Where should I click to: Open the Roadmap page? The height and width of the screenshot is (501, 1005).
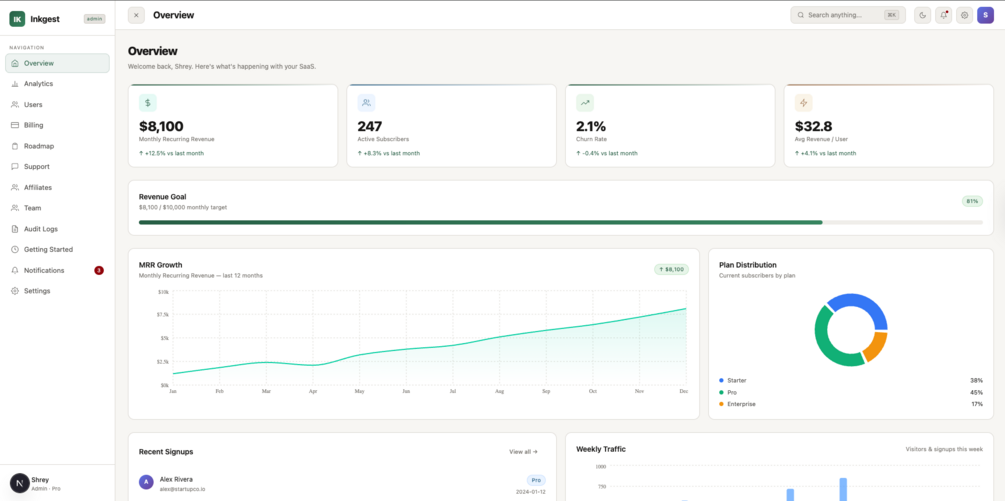coord(57,146)
